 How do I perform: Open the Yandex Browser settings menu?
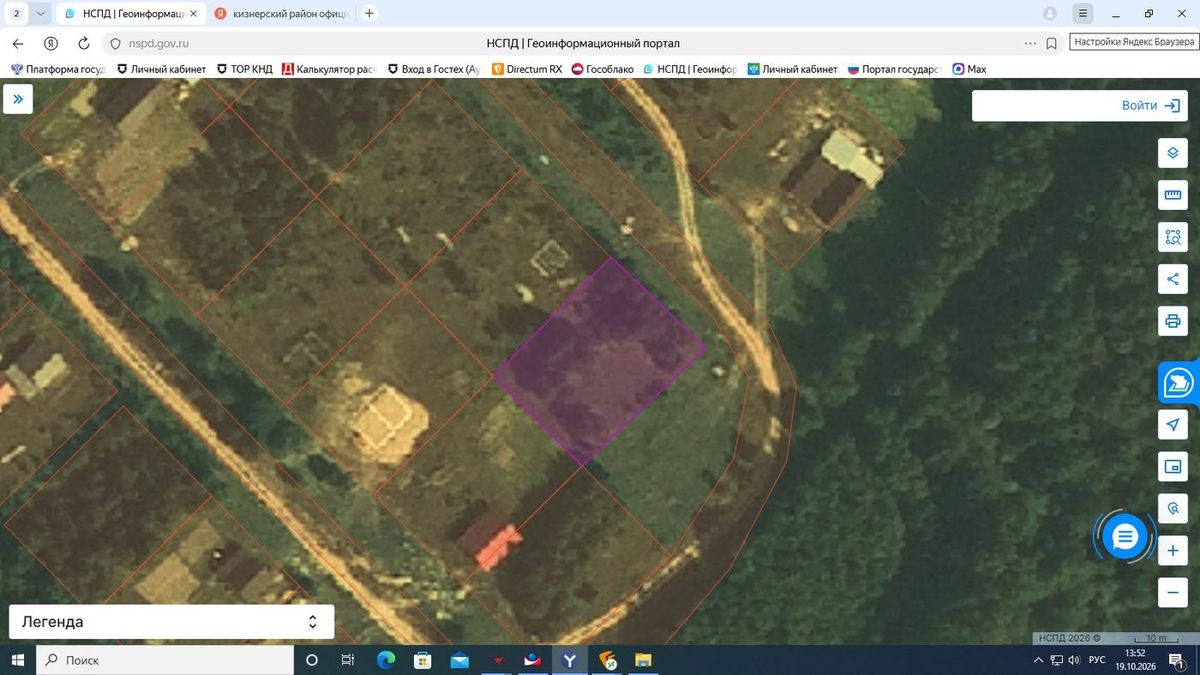[1082, 14]
